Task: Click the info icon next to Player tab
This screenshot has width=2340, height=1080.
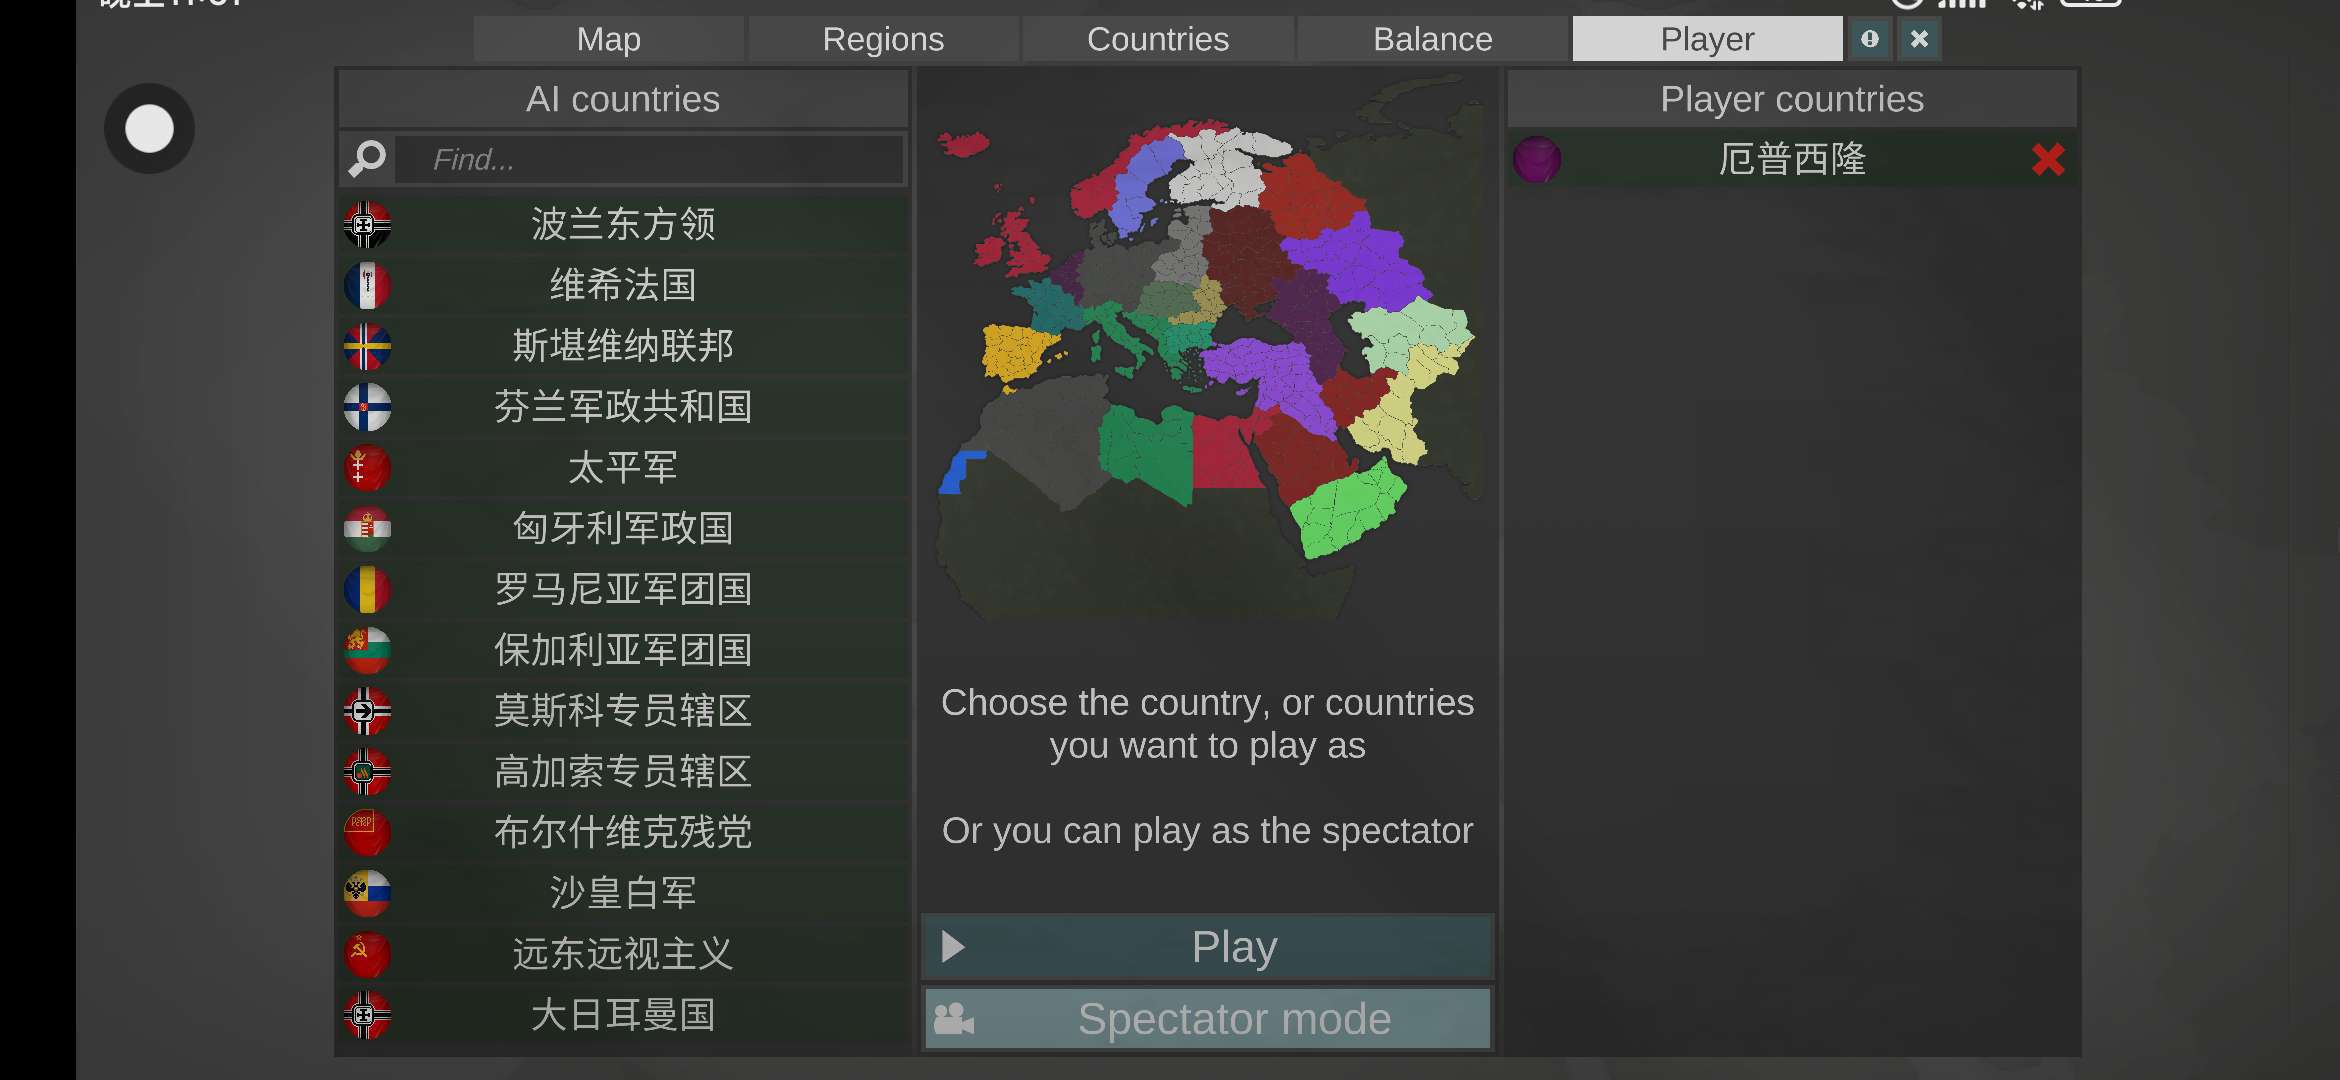Action: point(1869,39)
